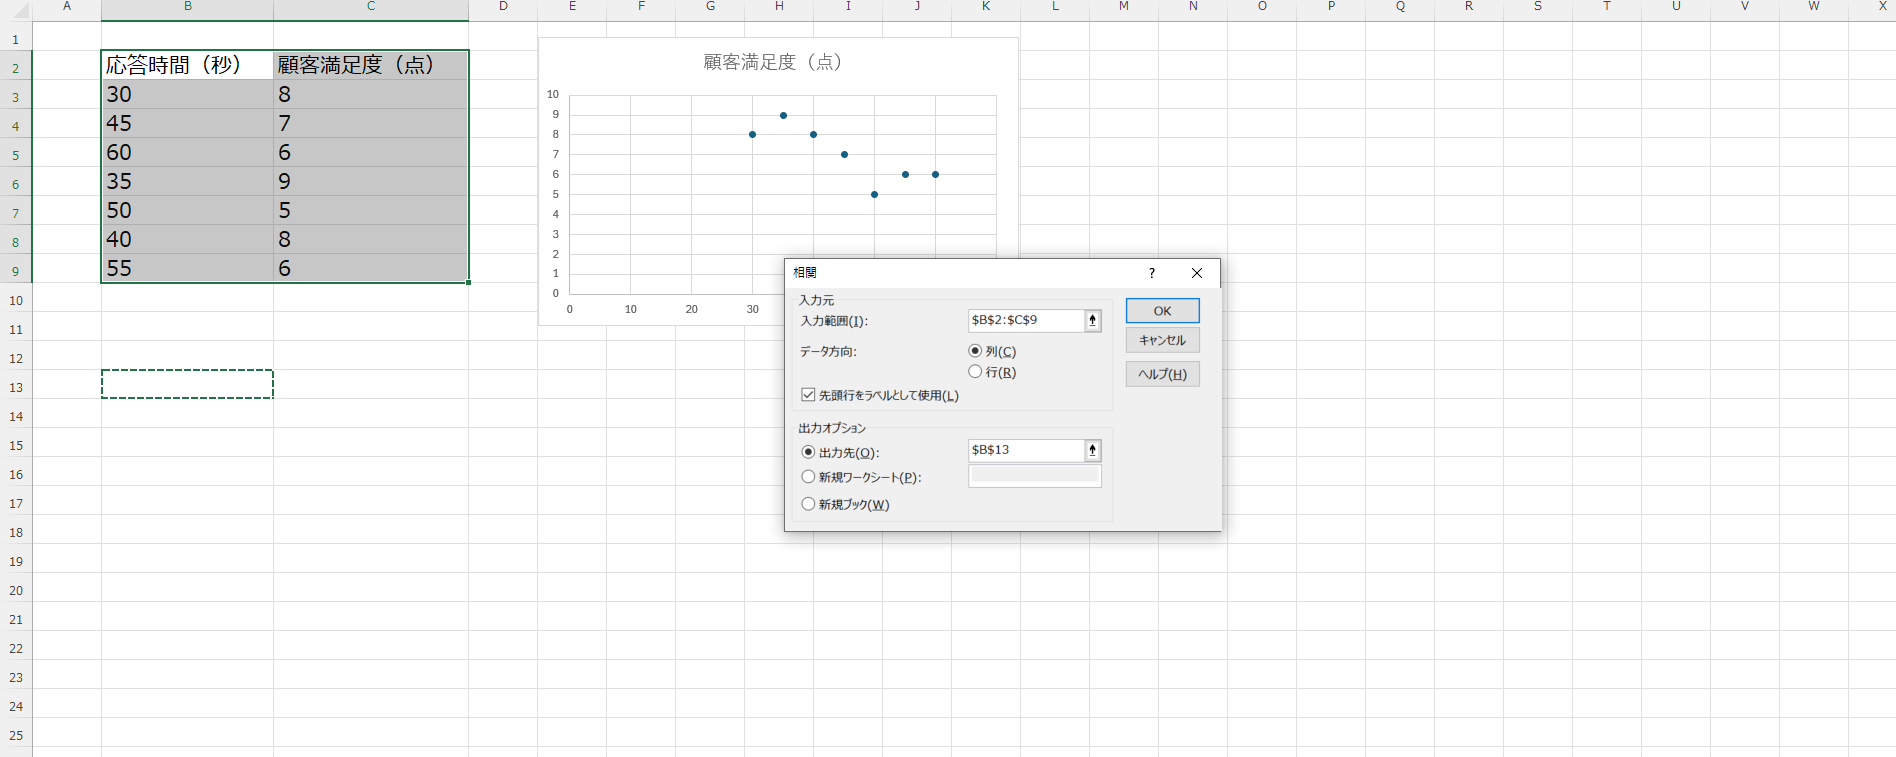Click the 入力範囲 input field
The height and width of the screenshot is (757, 1896).
(x=1026, y=320)
